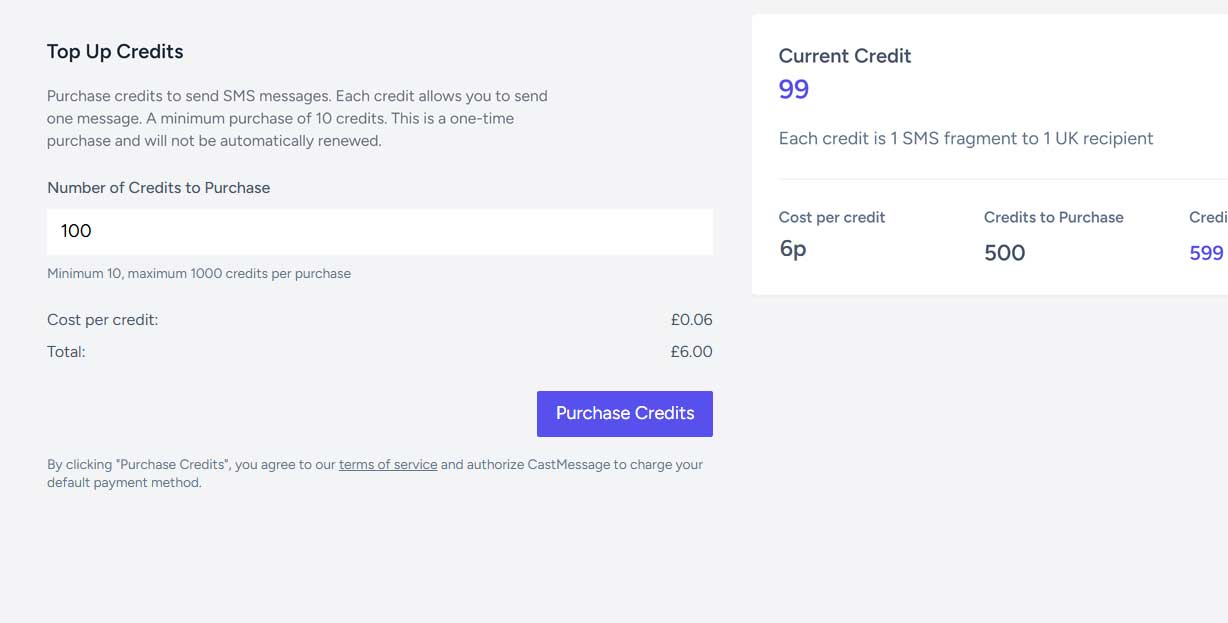The image size is (1228, 623).
Task: Click the Cost per credit label in card
Action: pyautogui.click(x=832, y=217)
